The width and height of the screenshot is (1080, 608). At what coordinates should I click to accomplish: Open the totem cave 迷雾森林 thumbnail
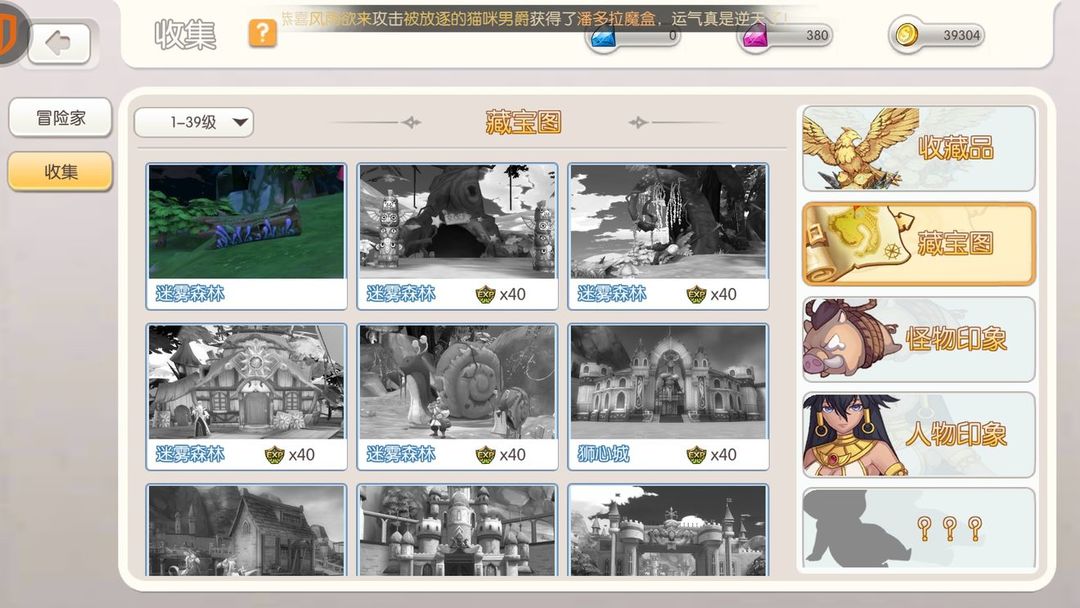(457, 236)
